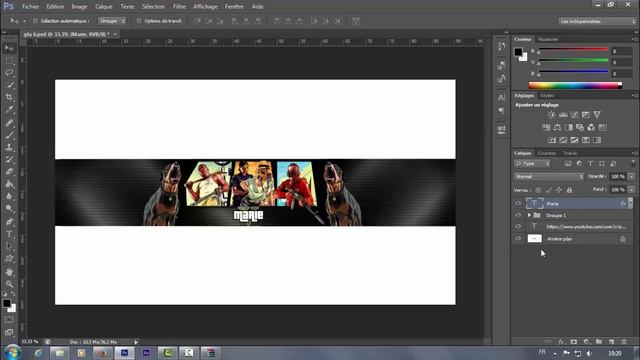Click the green V color slider

[573, 61]
